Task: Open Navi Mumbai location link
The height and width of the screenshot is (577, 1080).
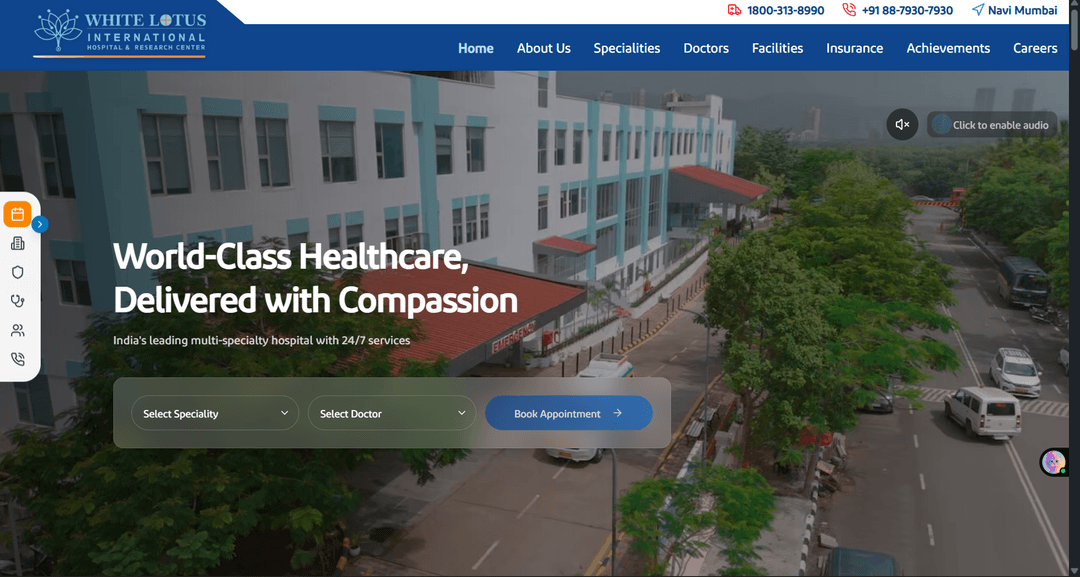Action: (1015, 10)
